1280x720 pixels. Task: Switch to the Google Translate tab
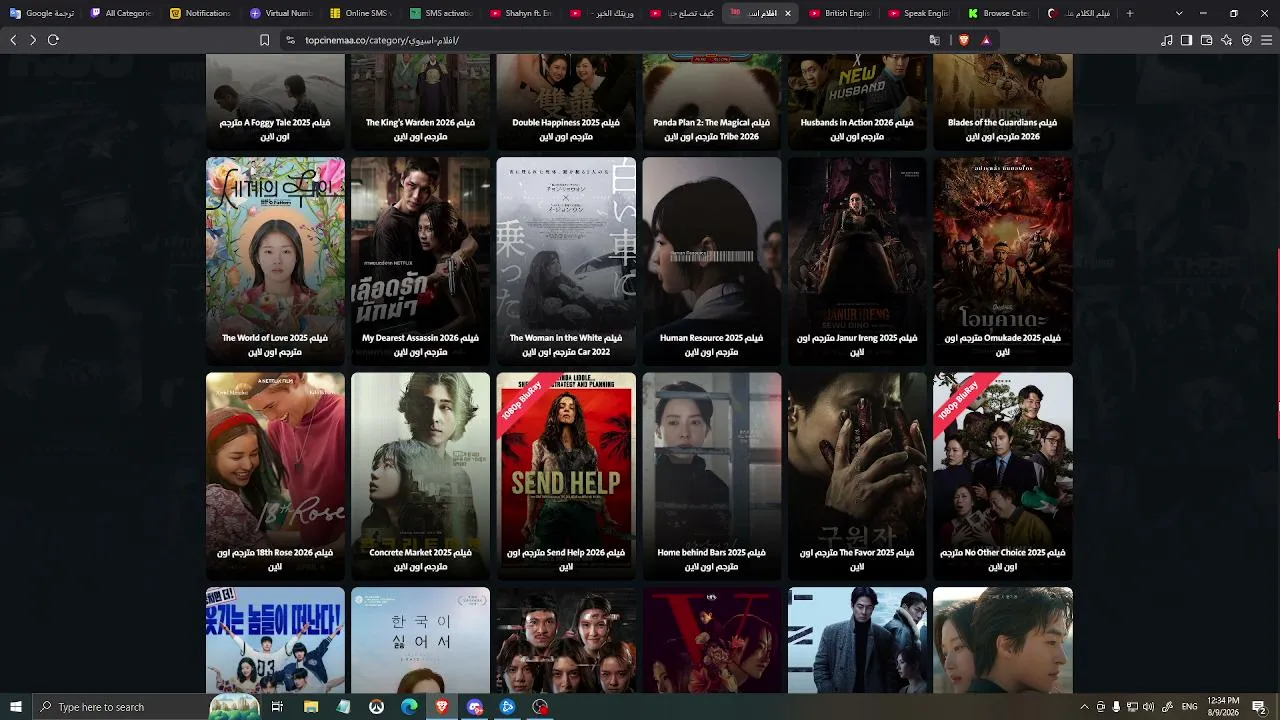pos(42,13)
